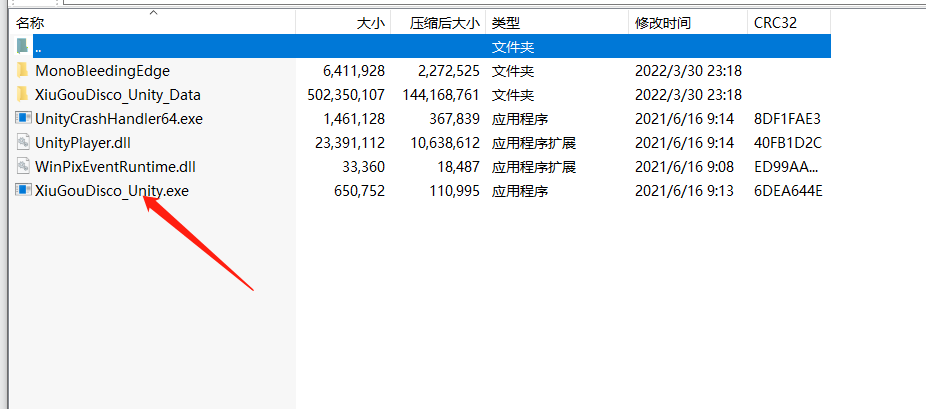Click compressed size 367,839
This screenshot has height=409, width=926.
click(x=453, y=119)
